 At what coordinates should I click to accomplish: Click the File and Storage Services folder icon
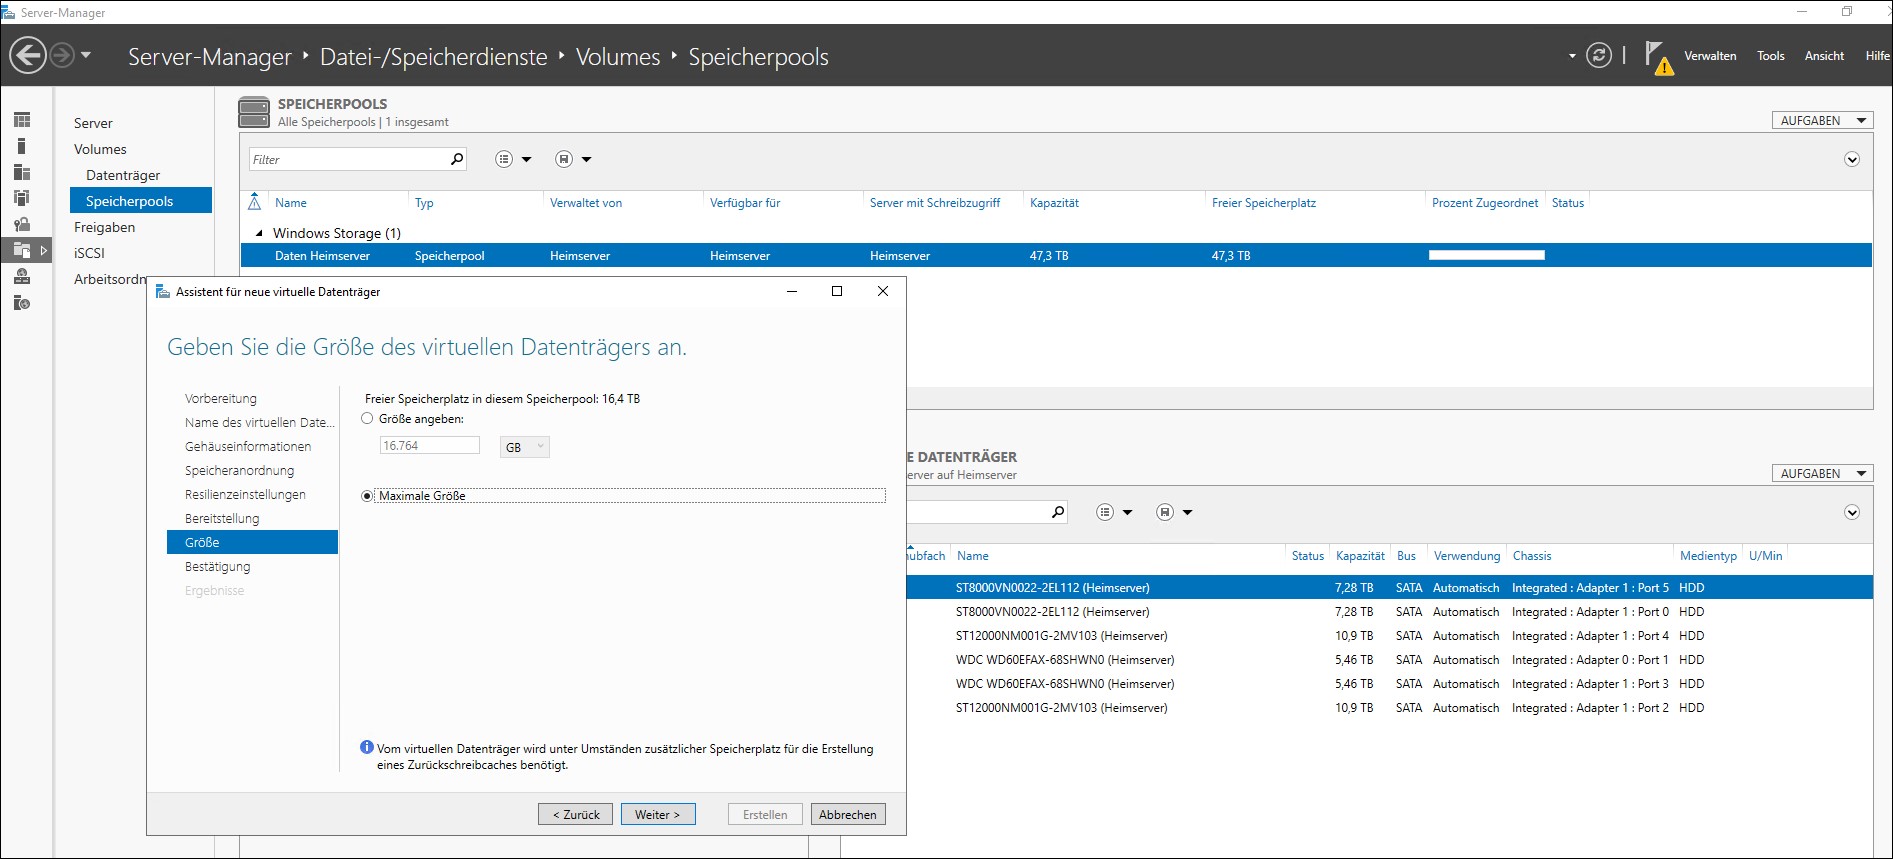[x=22, y=250]
